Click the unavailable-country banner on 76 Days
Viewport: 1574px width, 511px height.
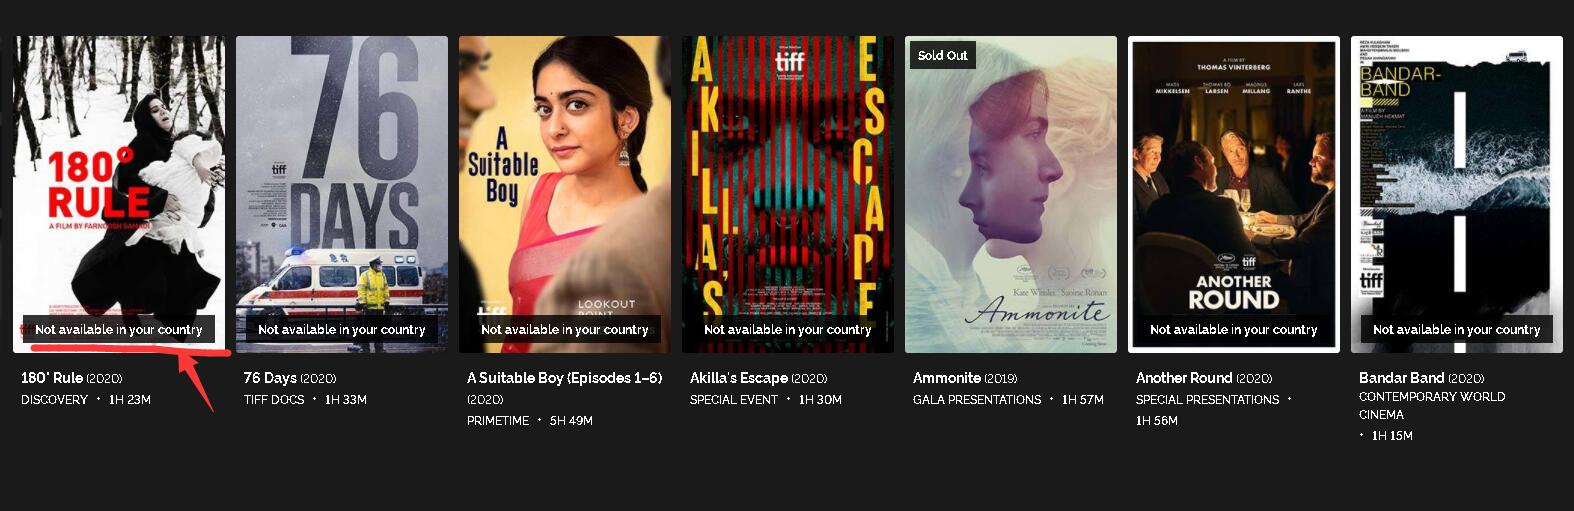click(342, 329)
